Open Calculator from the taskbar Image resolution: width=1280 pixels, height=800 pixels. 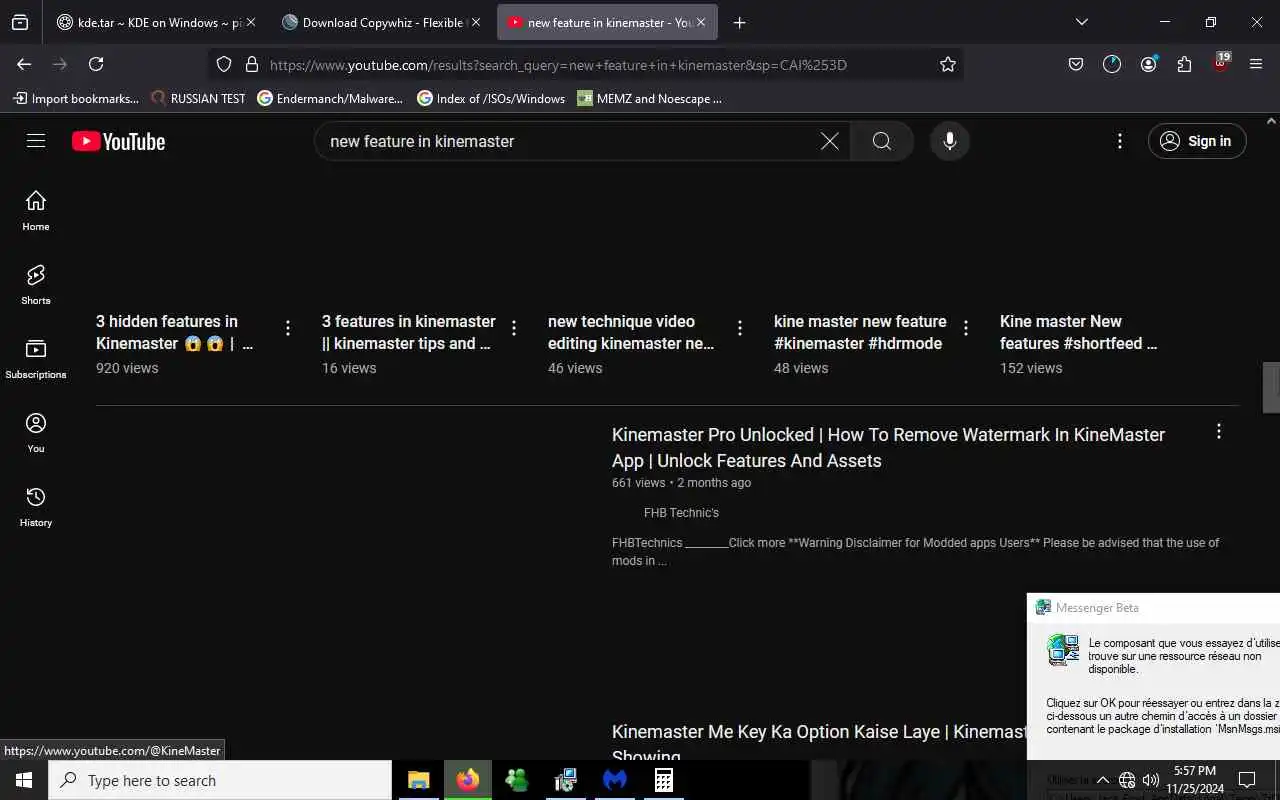(x=664, y=780)
